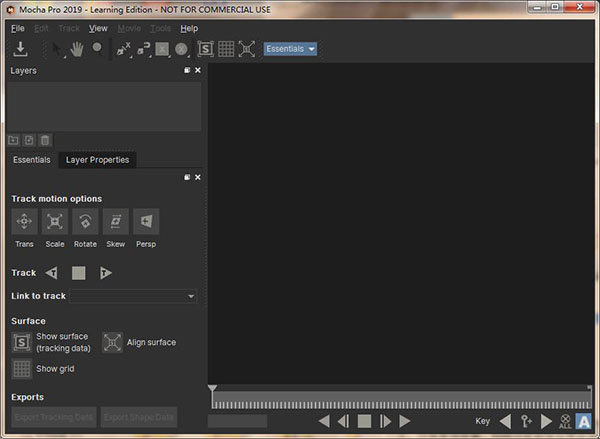Switch to the Essentials tab
Screen dimensions: 600x439
(x=32, y=160)
